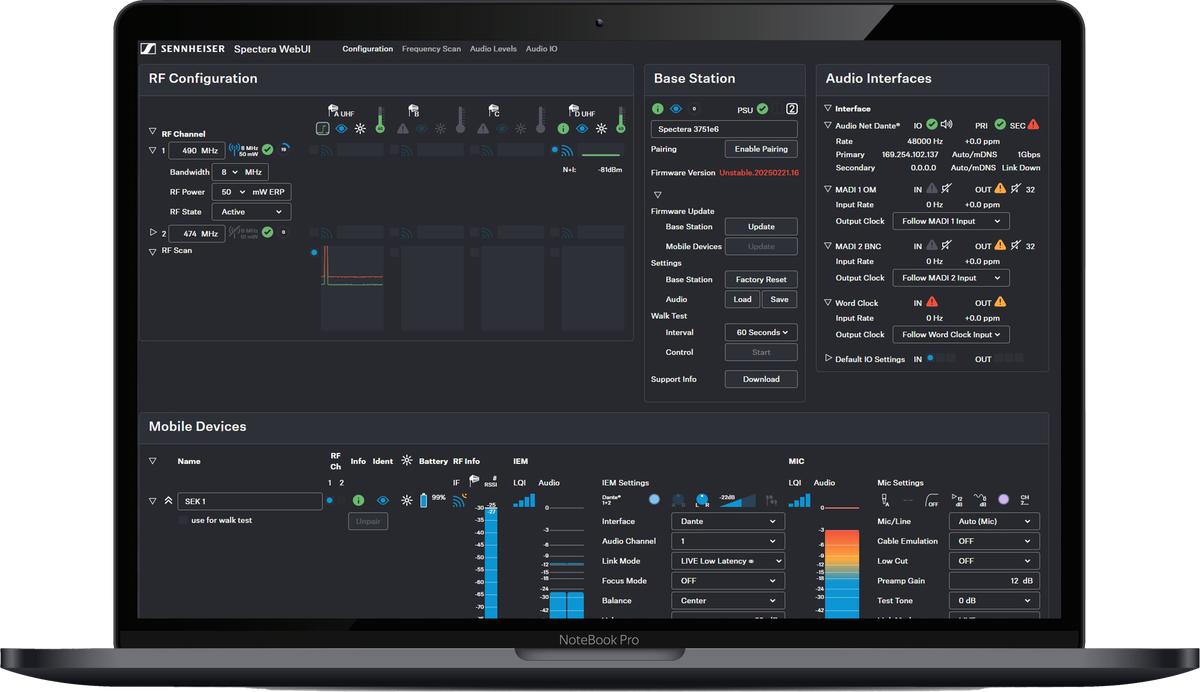This screenshot has height=692, width=1200.
Task: Switch to the Frequency Scan tab
Action: 431,49
